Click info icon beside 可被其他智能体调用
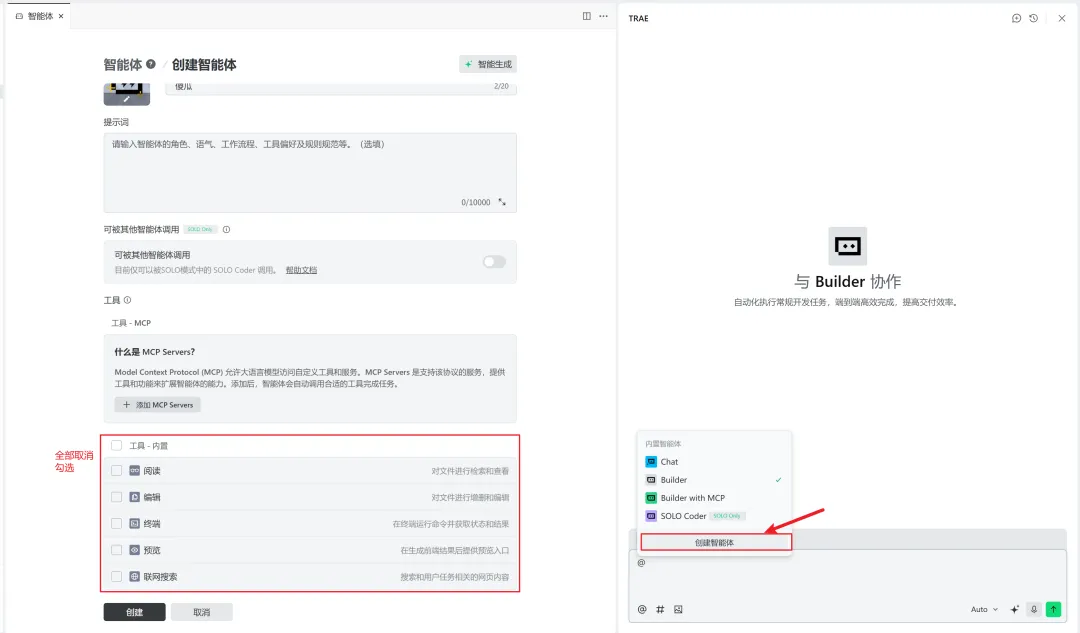Image resolution: width=1080 pixels, height=633 pixels. (x=227, y=229)
